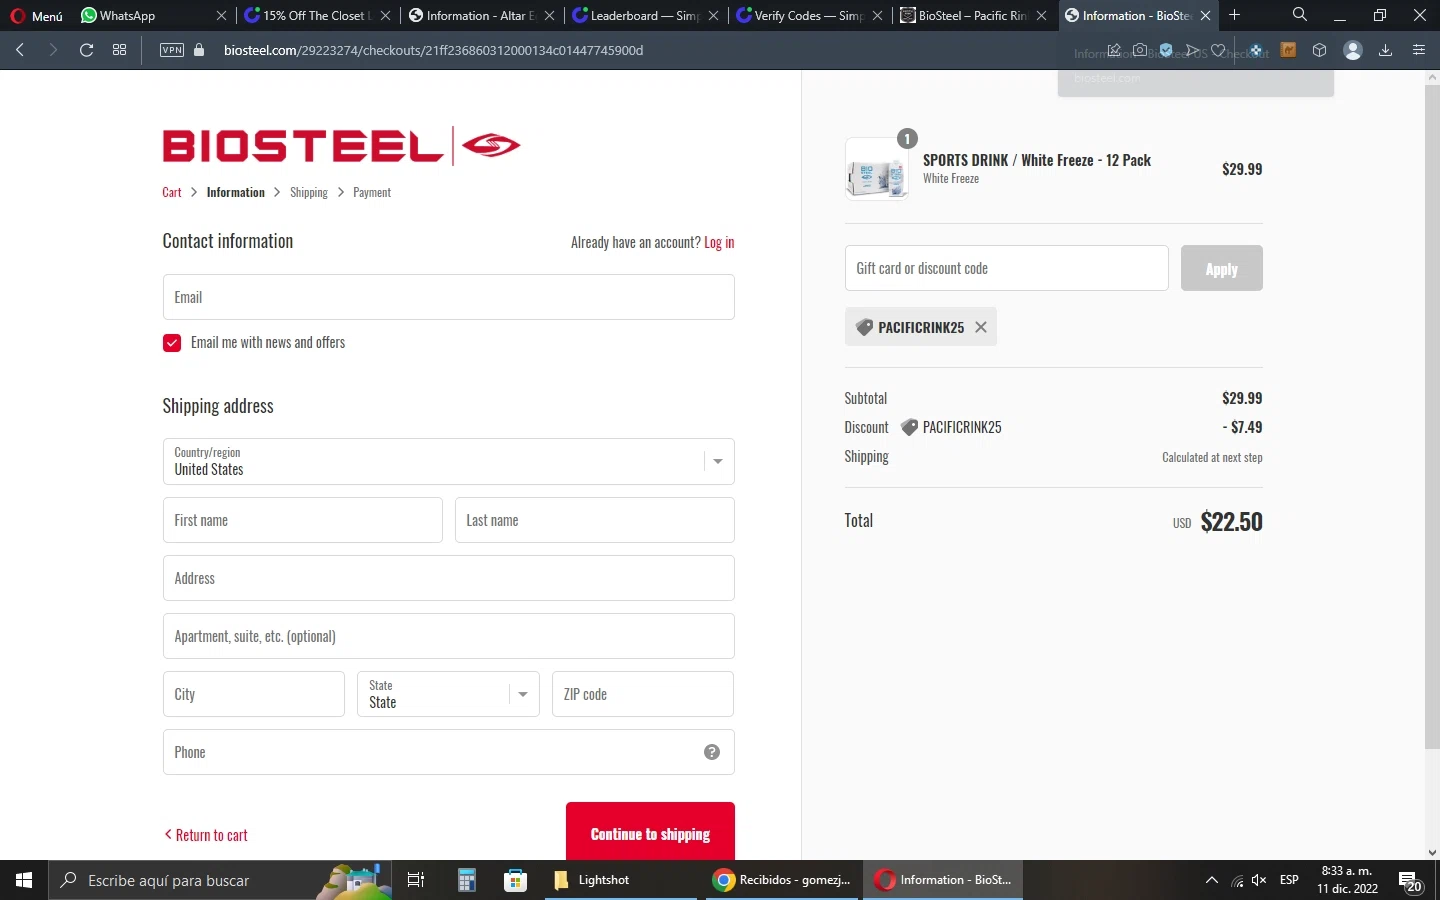Add page to bookmarks with heart icon
This screenshot has height=900, width=1440.
pos(1218,50)
